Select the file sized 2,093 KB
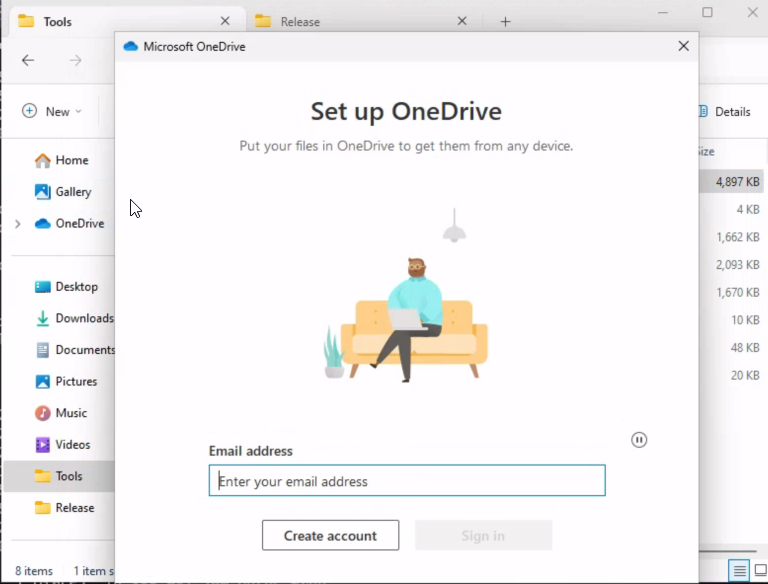This screenshot has width=768, height=584. pyautogui.click(x=738, y=265)
